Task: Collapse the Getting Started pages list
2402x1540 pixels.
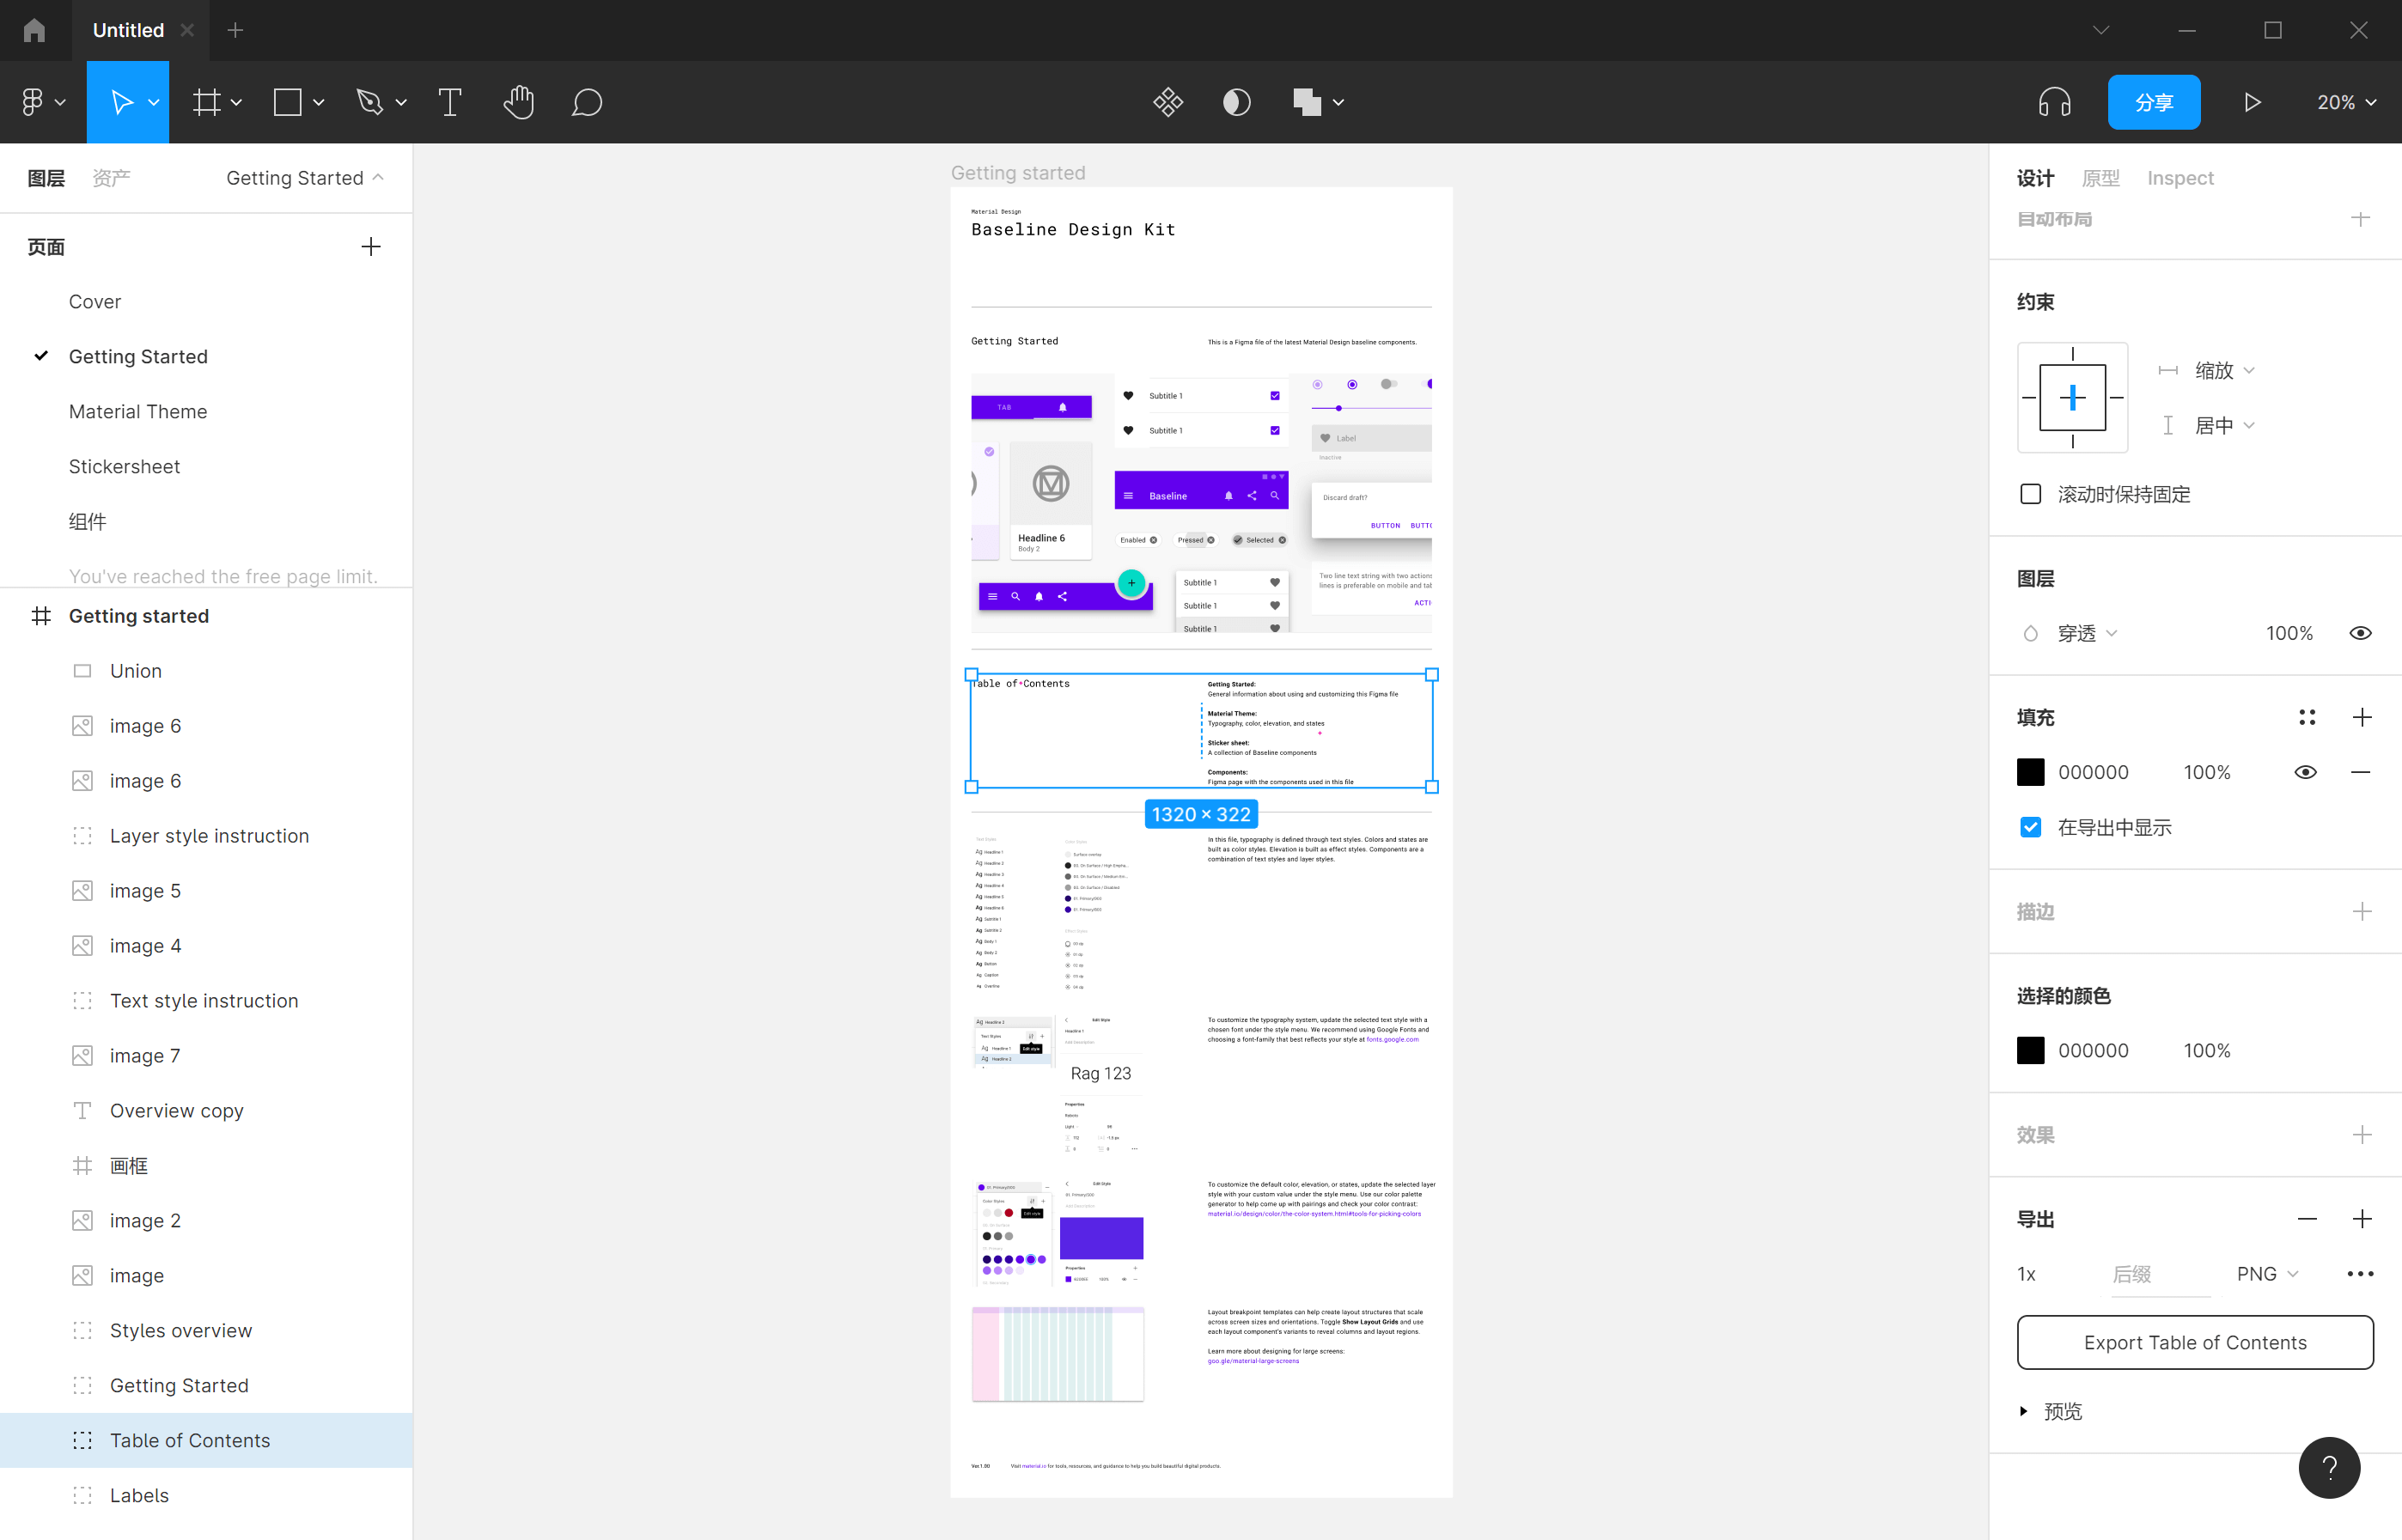Action: (305, 178)
